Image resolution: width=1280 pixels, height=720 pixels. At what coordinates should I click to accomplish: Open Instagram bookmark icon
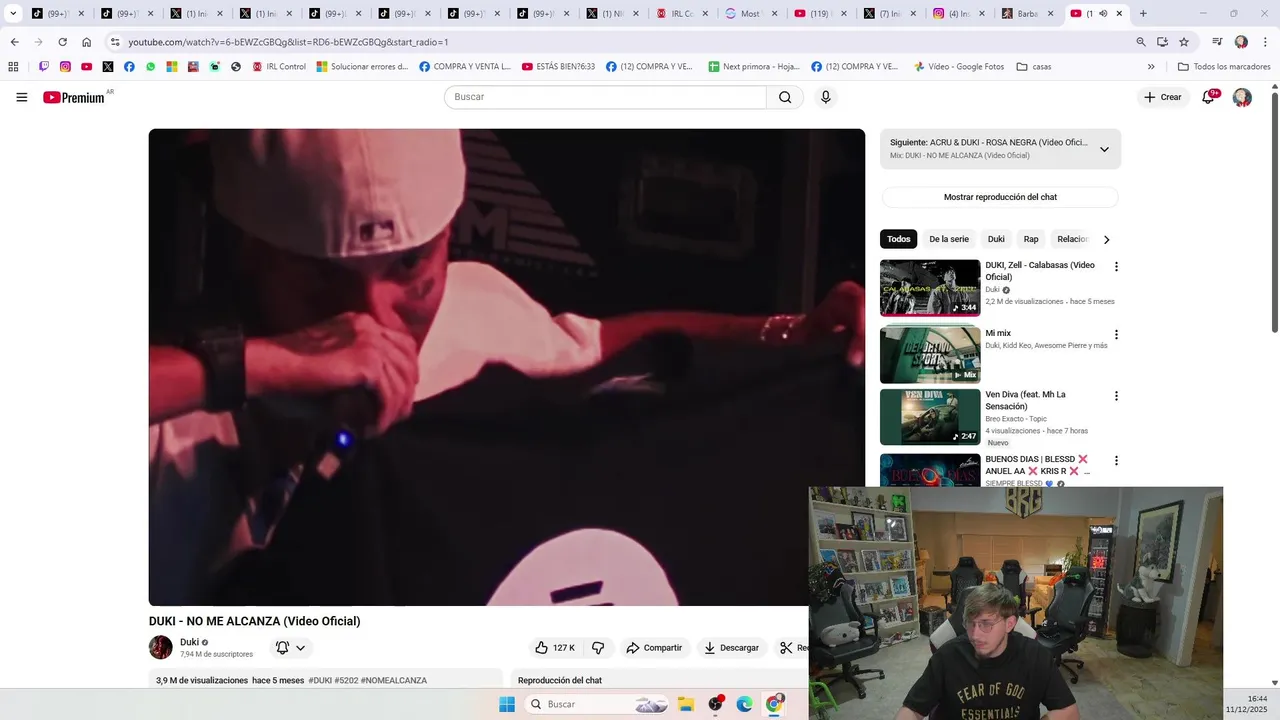point(65,67)
